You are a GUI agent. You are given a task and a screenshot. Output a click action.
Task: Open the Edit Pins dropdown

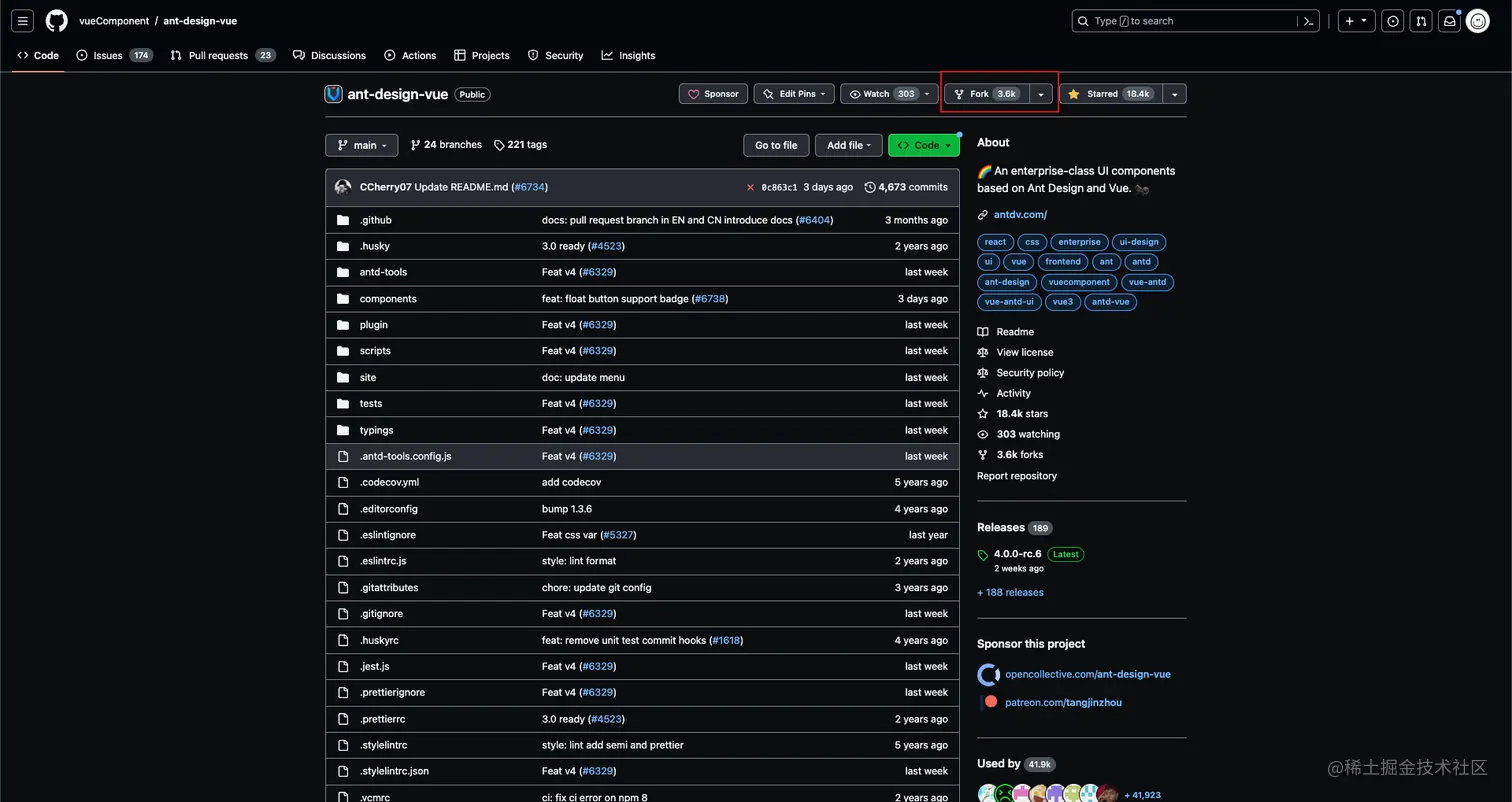794,94
